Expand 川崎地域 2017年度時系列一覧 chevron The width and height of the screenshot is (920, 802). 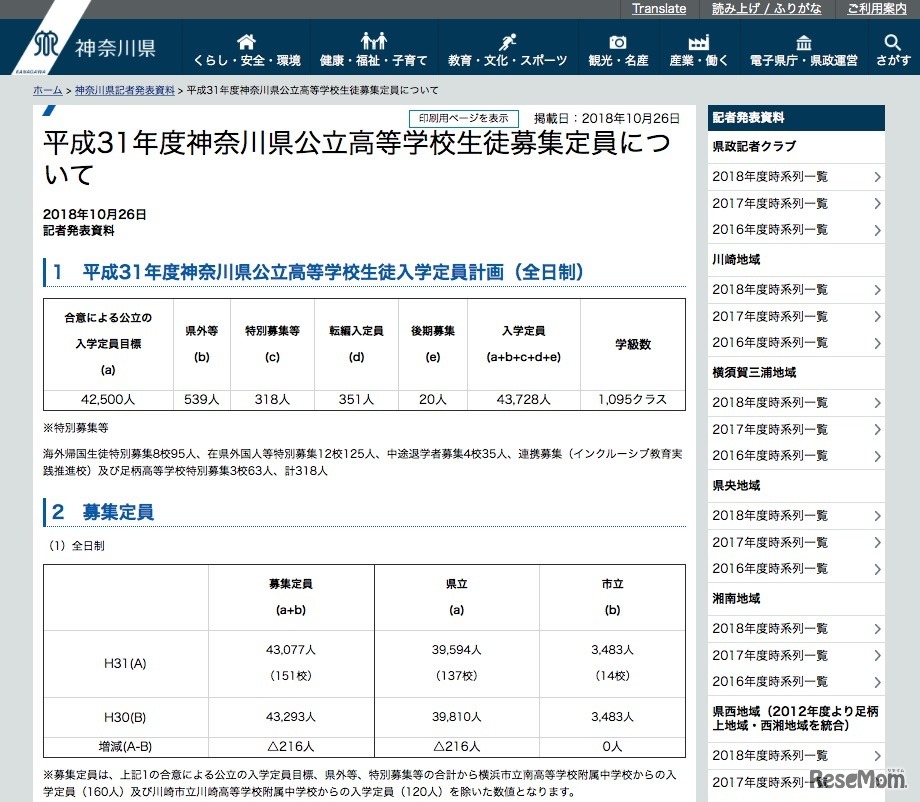(x=877, y=316)
